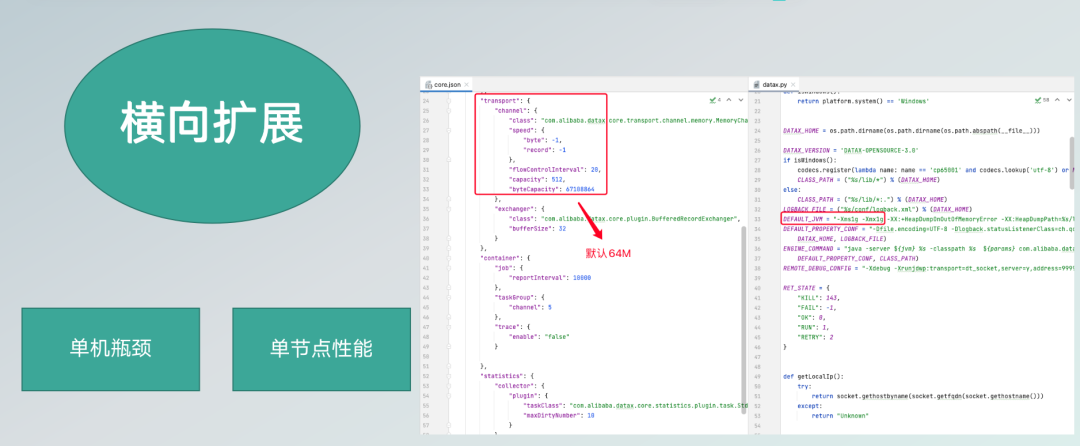Image resolution: width=1080 pixels, height=446 pixels.
Task: Close the core.json tab
Action: 466,84
